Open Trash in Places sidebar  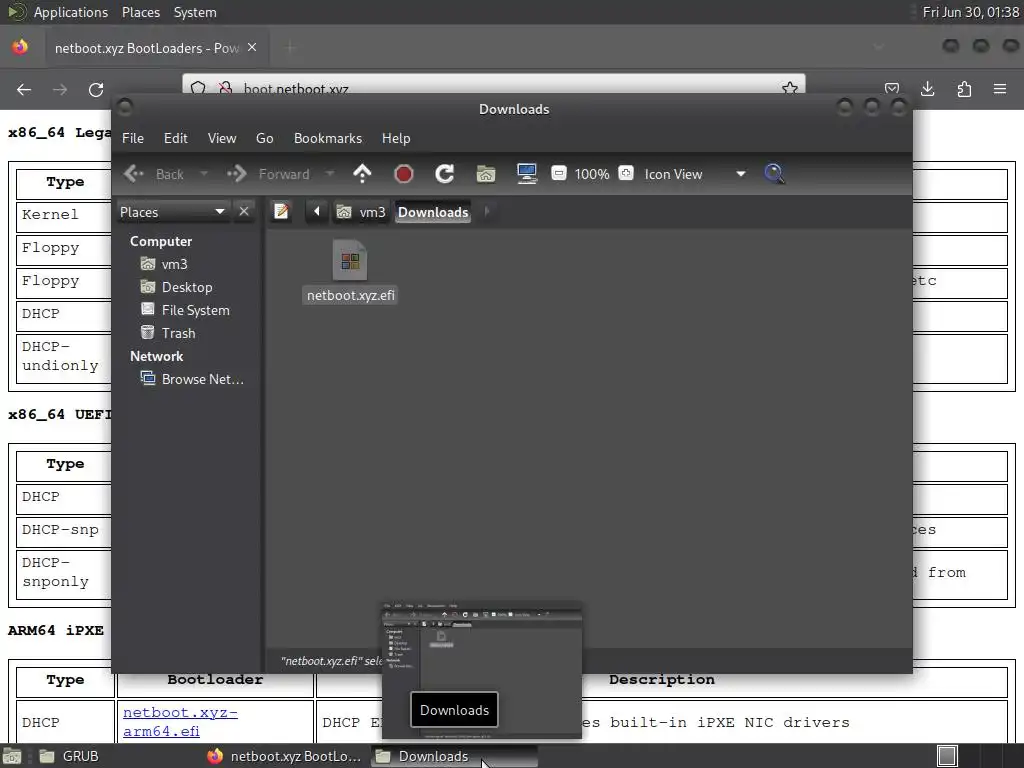click(178, 332)
